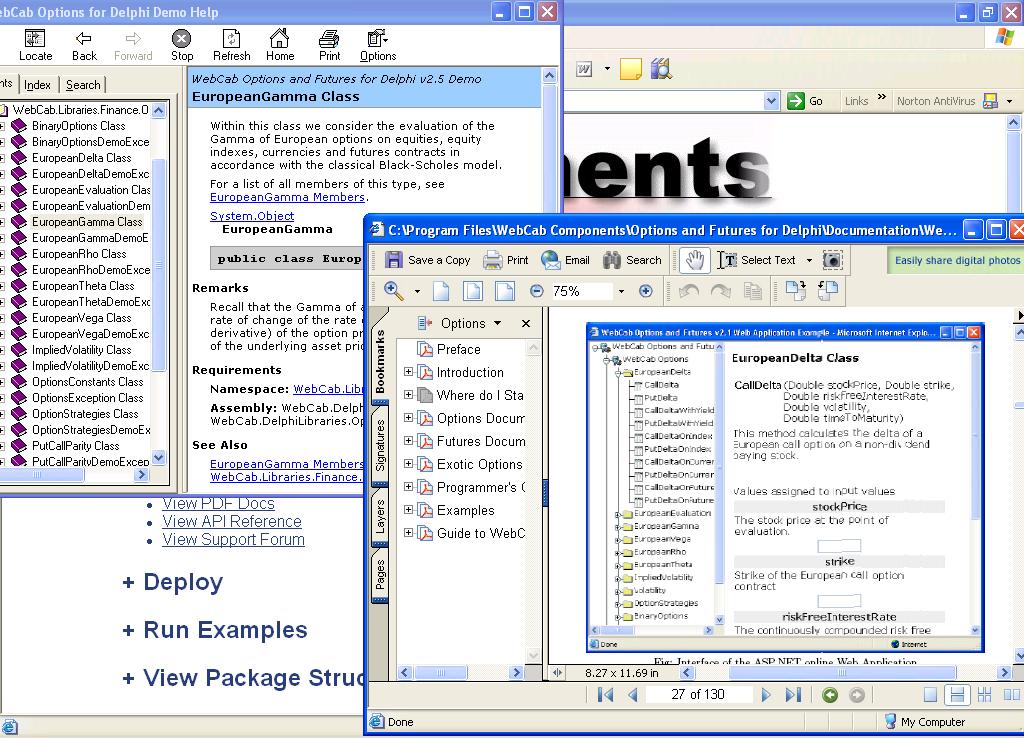Select the Zoom In magnifier tool

394,291
